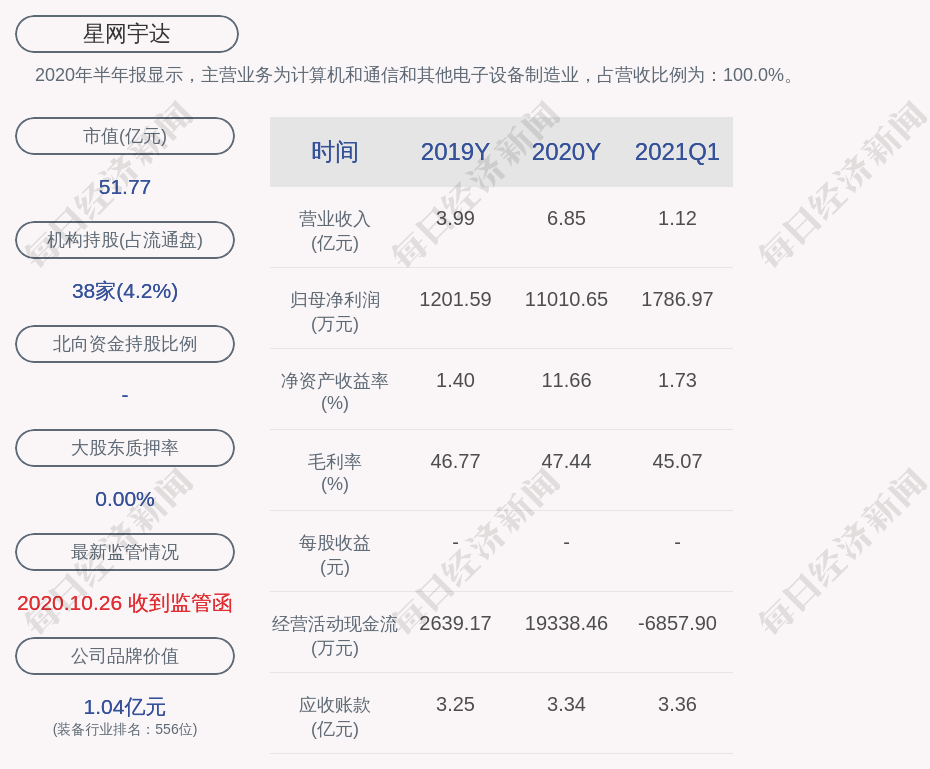Click the 1.04亿元 brand value figure
Viewport: 930px width, 769px height.
[x=125, y=707]
